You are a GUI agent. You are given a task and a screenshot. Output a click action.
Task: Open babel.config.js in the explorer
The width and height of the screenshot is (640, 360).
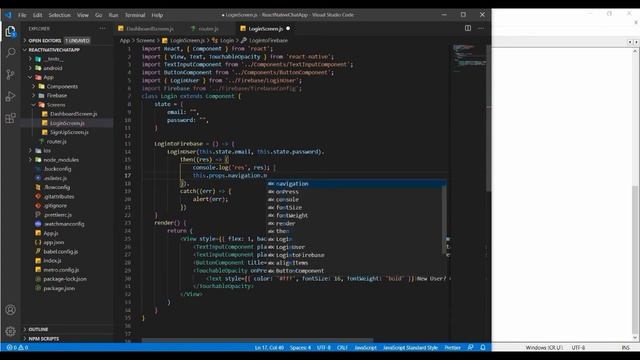(60, 251)
